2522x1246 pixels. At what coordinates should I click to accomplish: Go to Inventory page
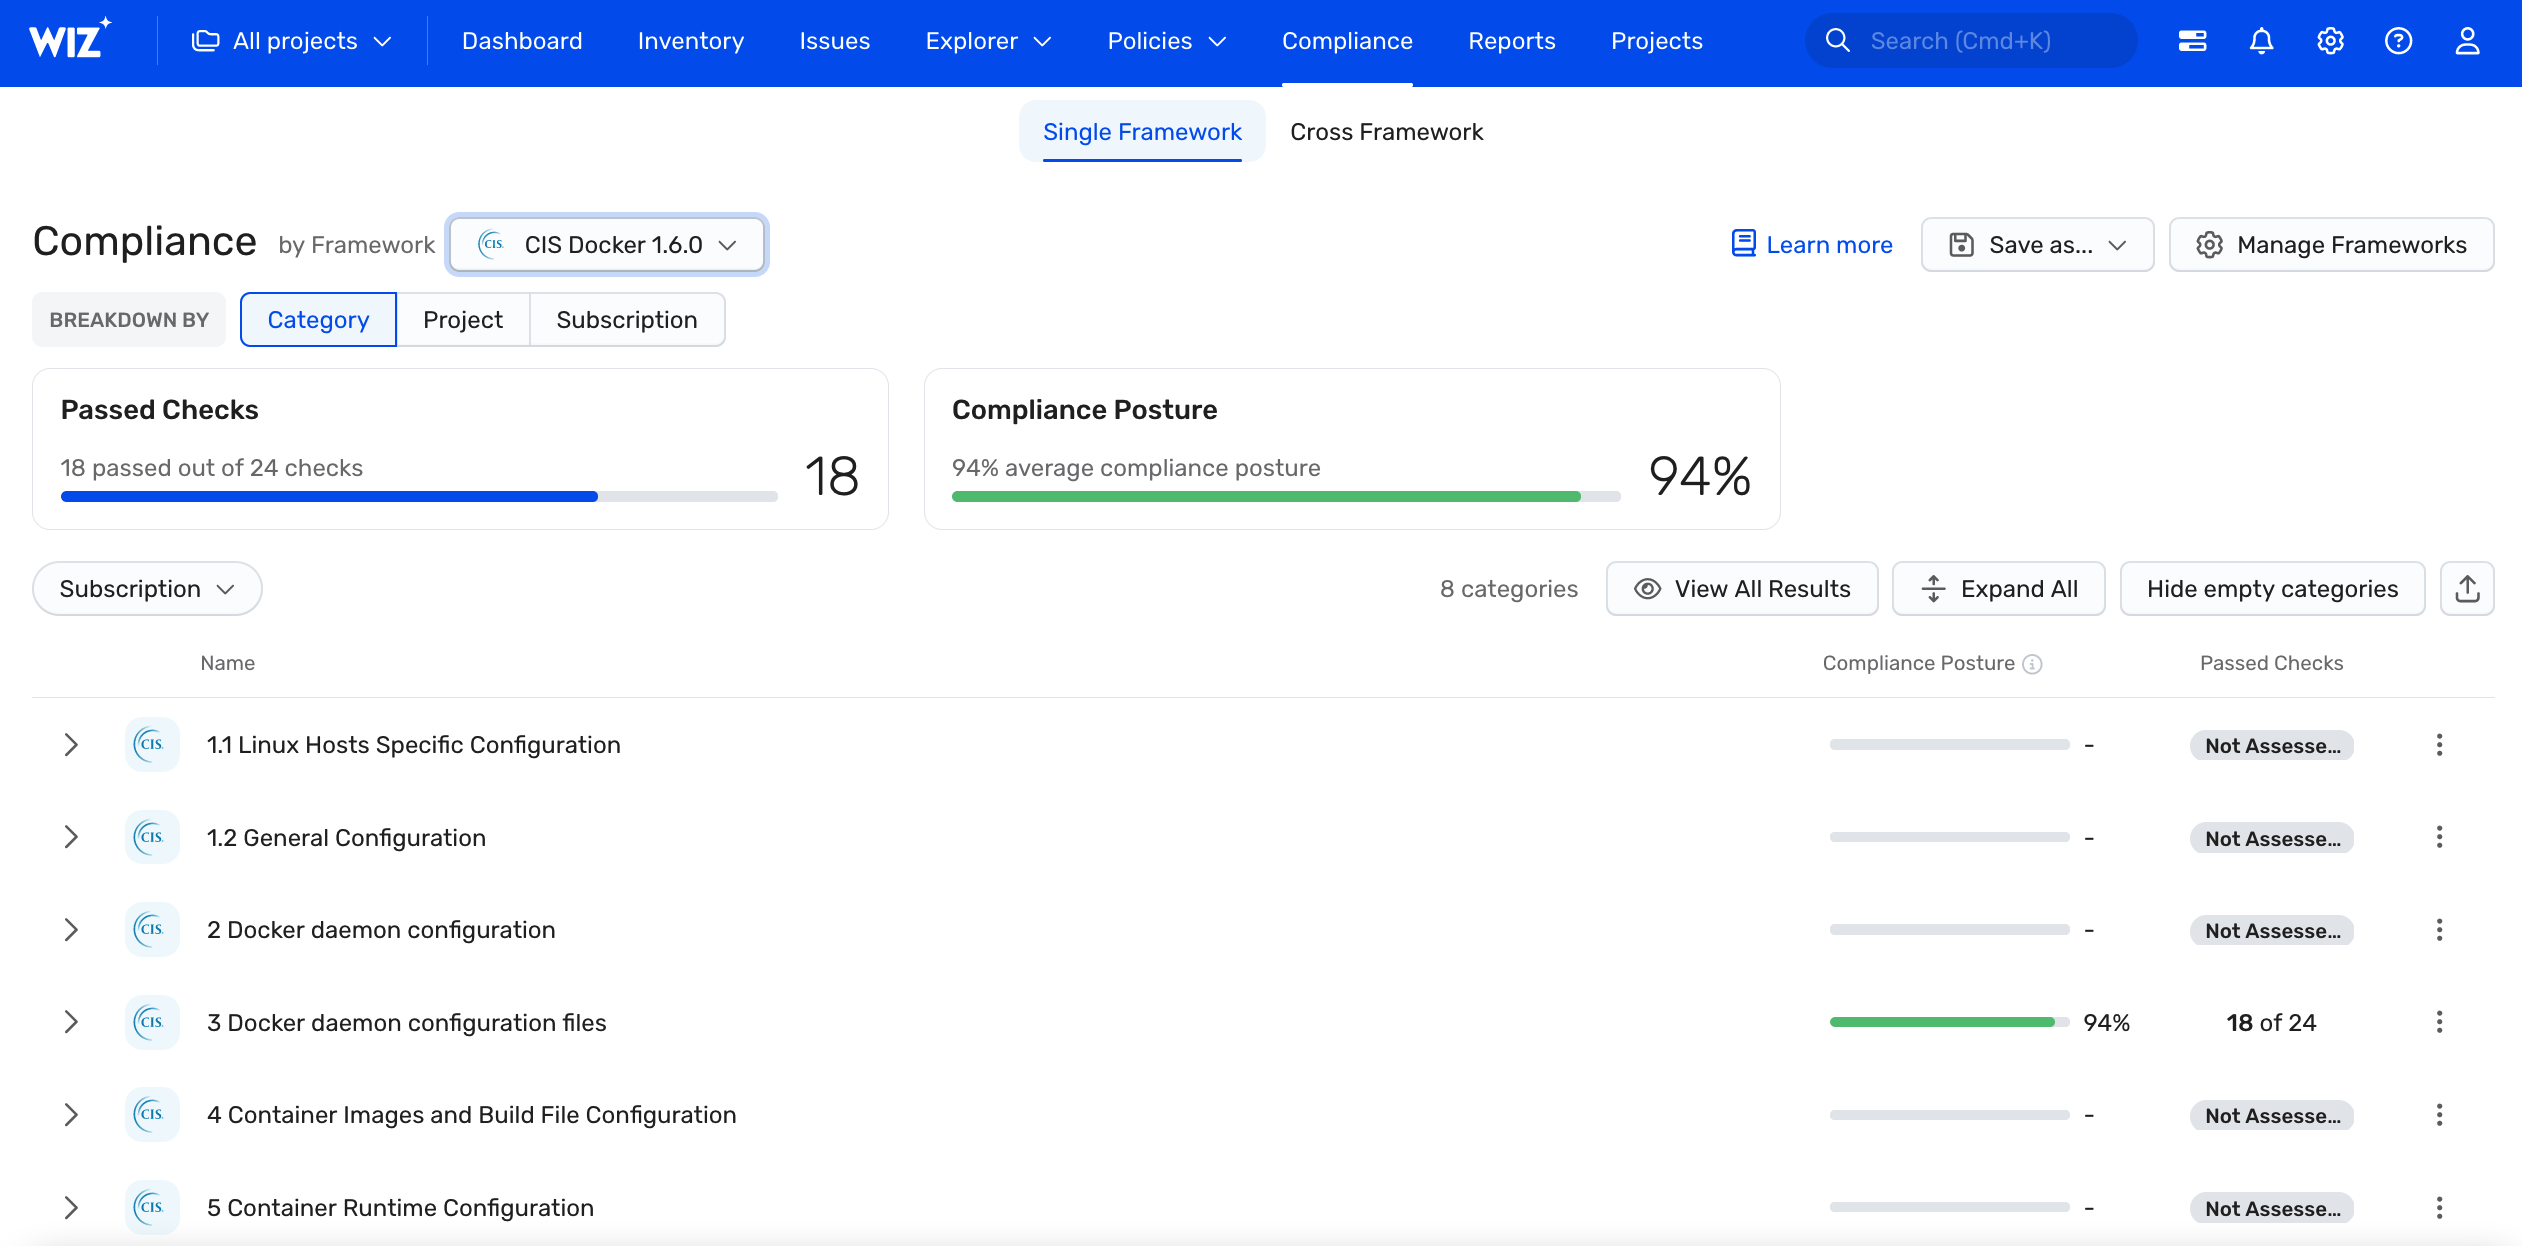691,41
